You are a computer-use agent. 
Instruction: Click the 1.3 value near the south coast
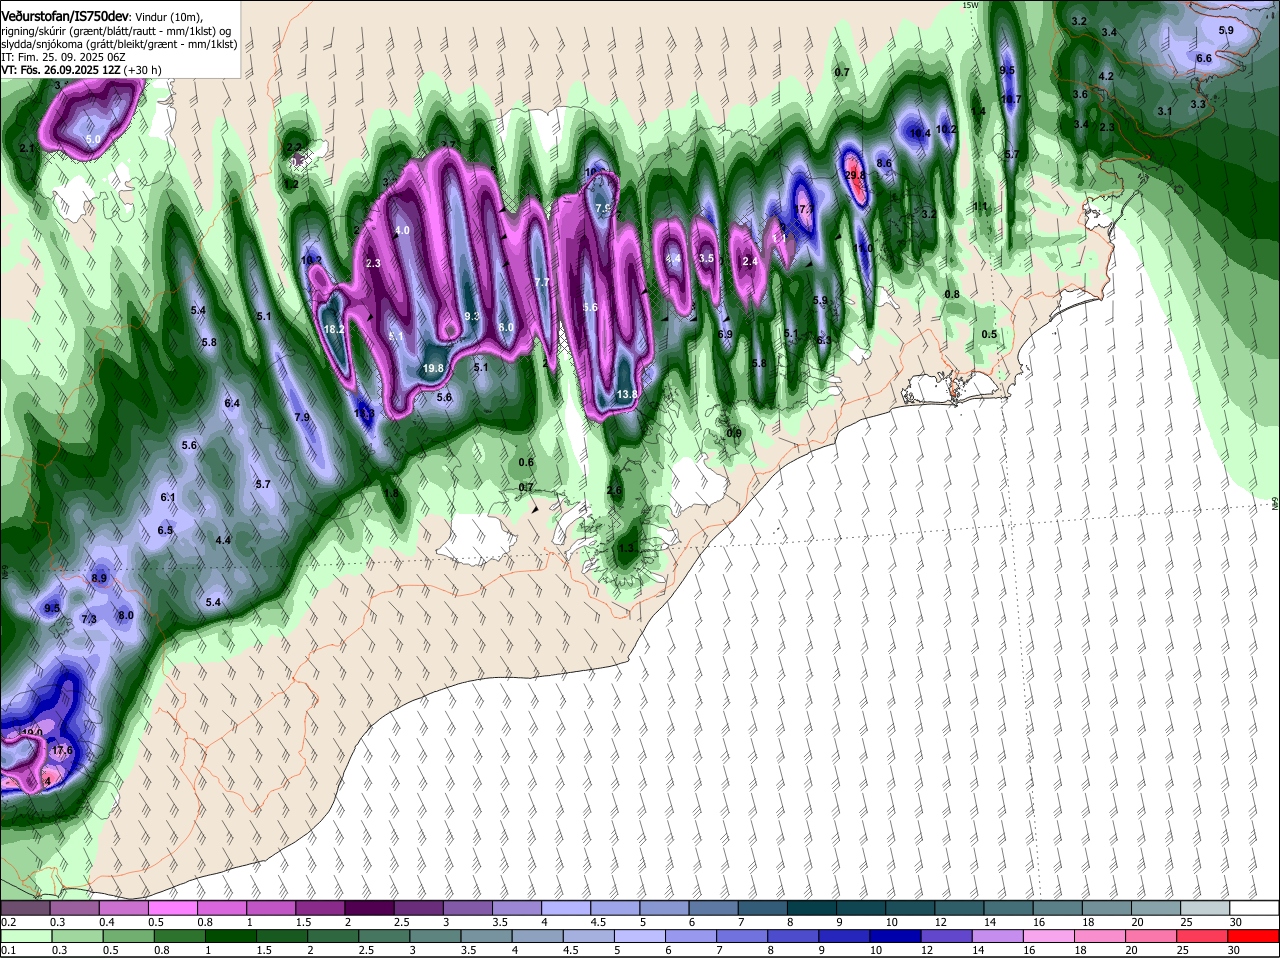pyautogui.click(x=626, y=548)
